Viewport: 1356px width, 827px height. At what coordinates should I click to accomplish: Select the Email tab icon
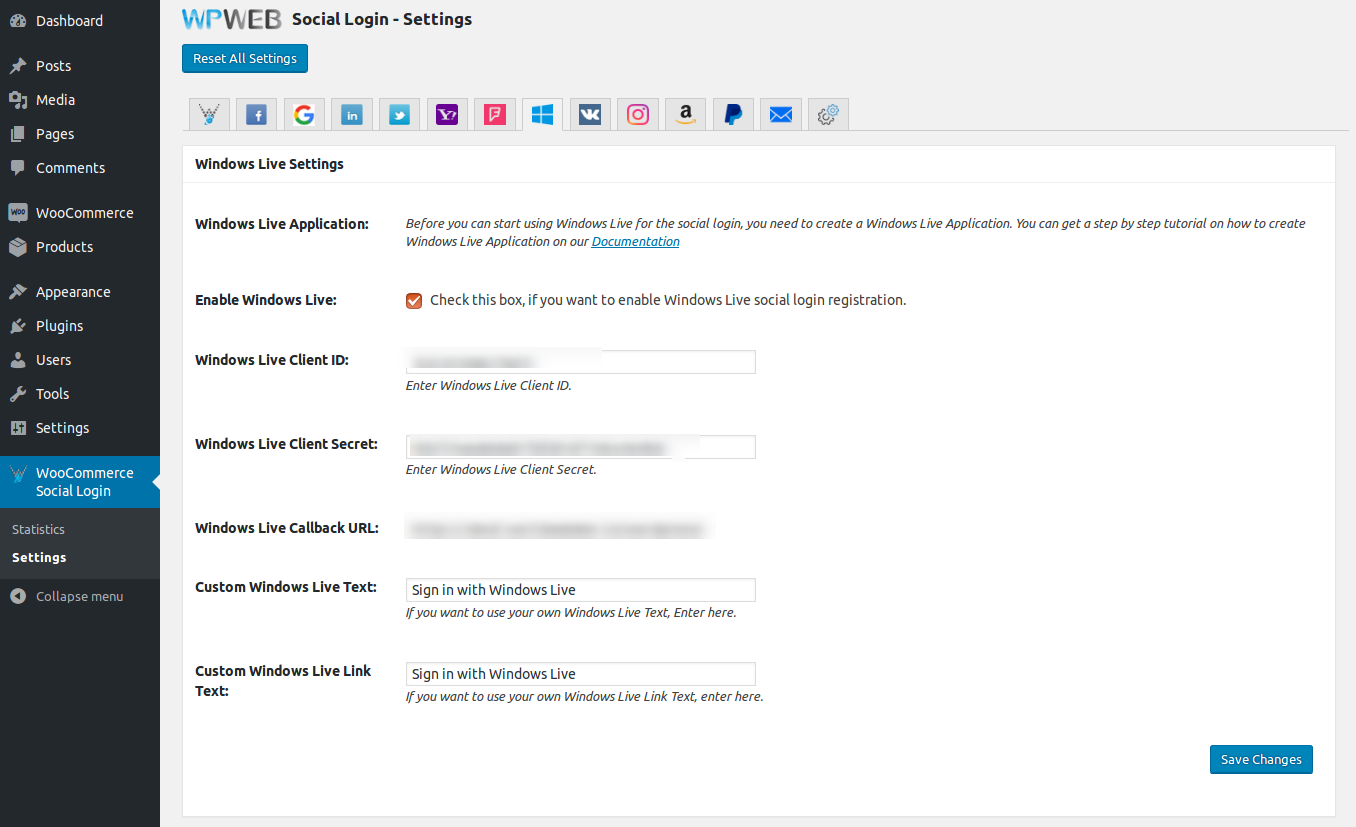coord(781,115)
